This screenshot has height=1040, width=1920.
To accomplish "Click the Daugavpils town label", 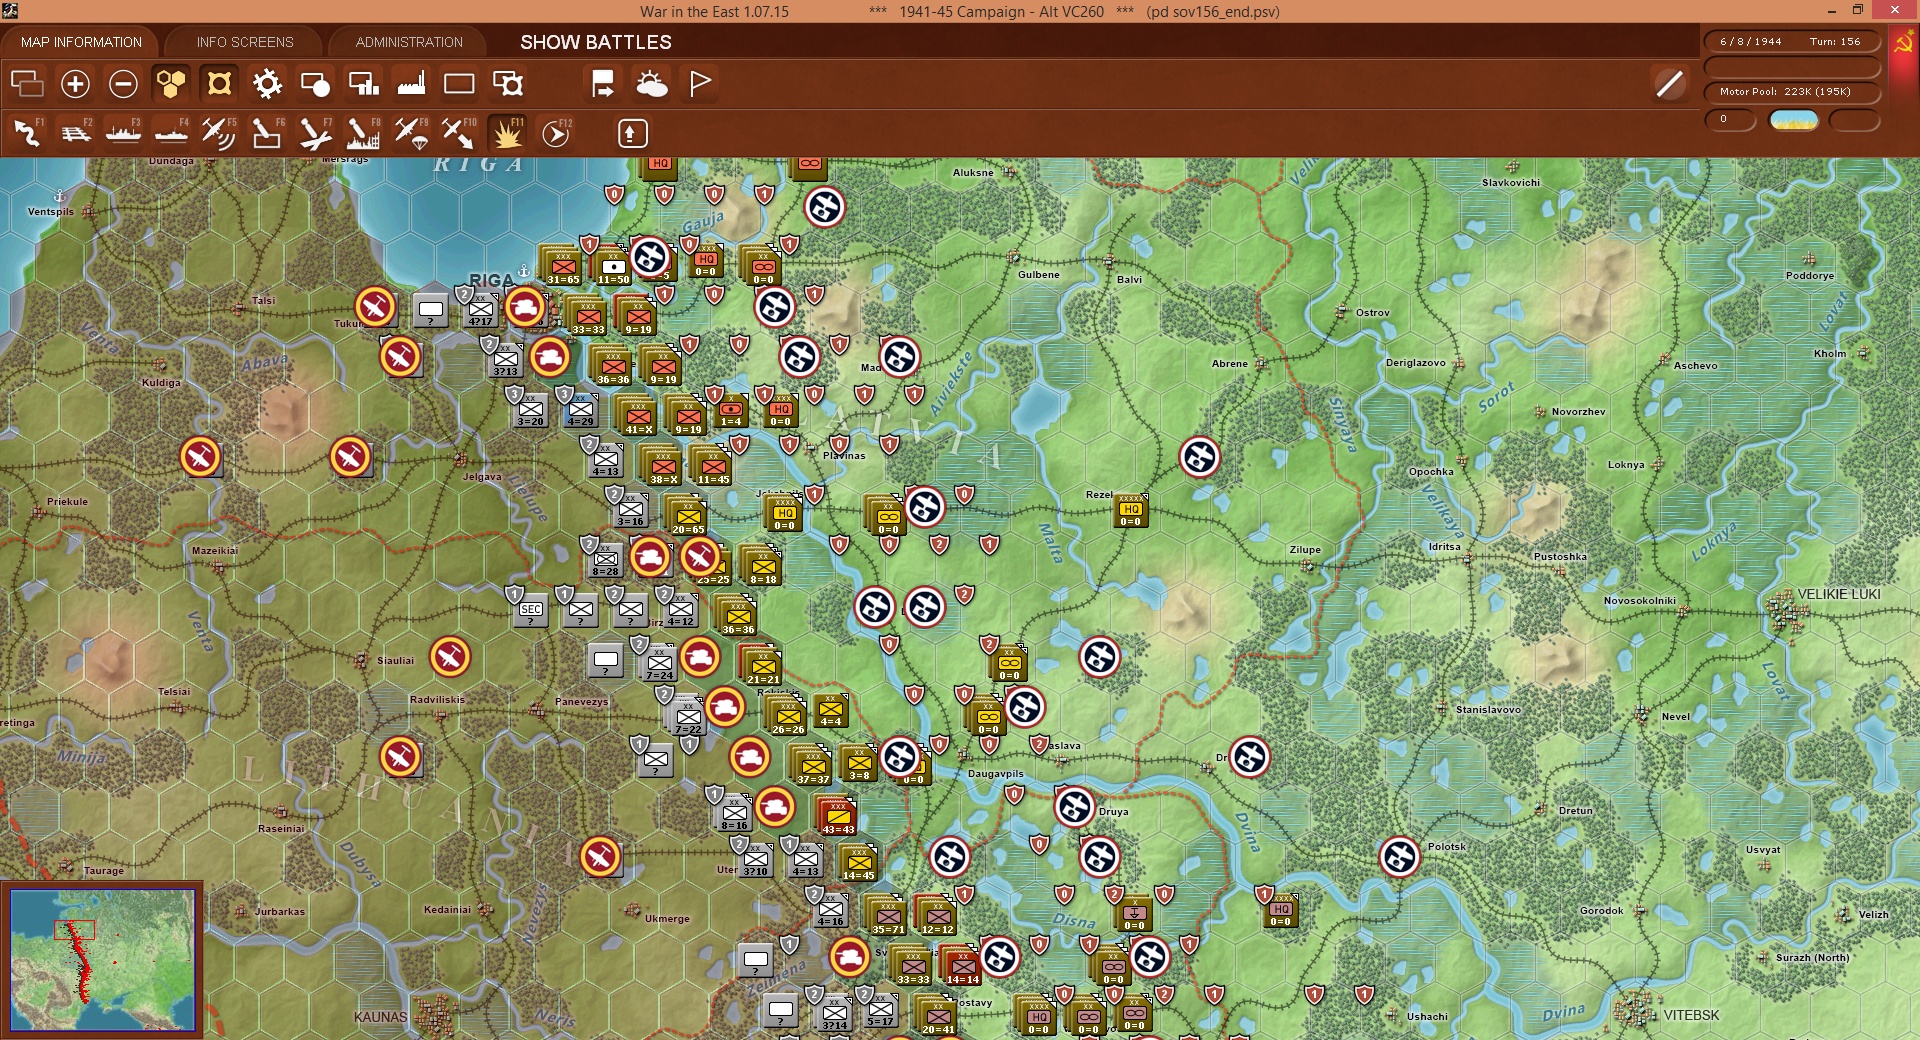I will (995, 774).
